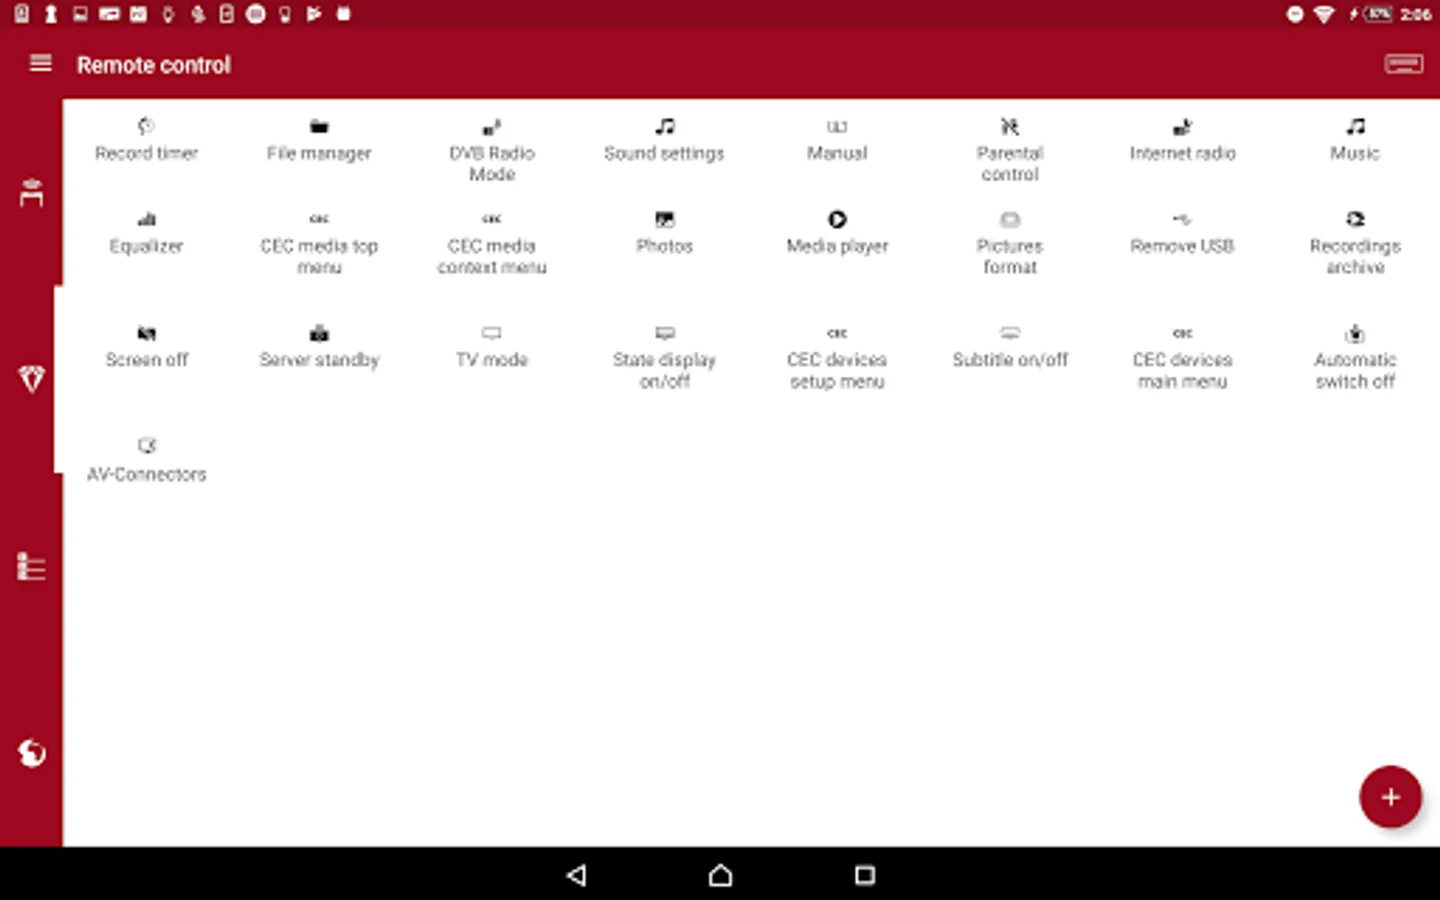This screenshot has width=1440, height=900.
Task: Open CEC media top menu
Action: (x=319, y=244)
